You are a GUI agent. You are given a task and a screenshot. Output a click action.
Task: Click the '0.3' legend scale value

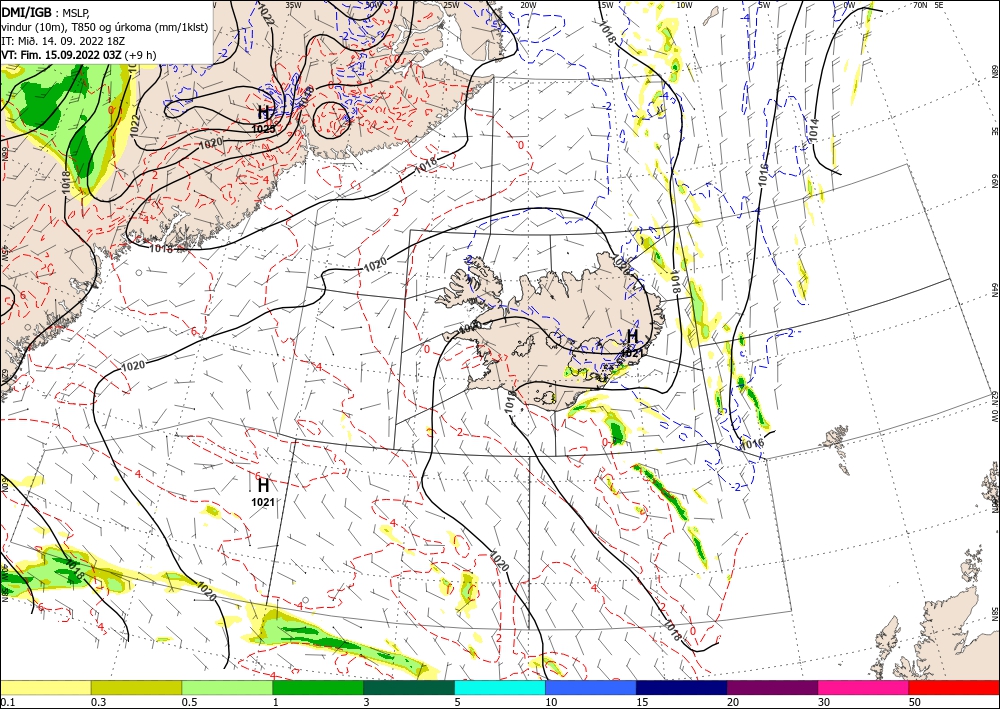click(98, 702)
